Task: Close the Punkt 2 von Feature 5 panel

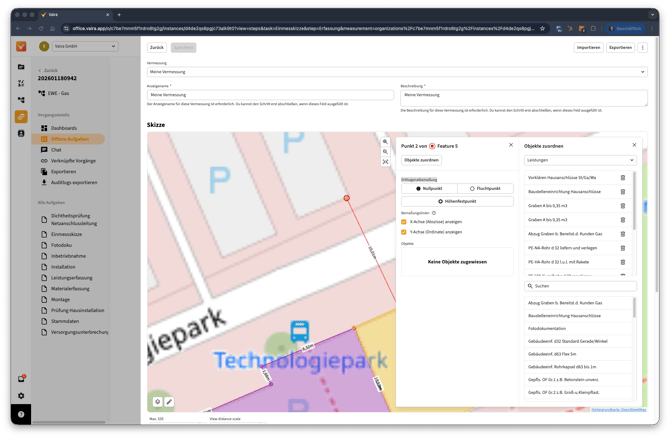Action: point(511,145)
